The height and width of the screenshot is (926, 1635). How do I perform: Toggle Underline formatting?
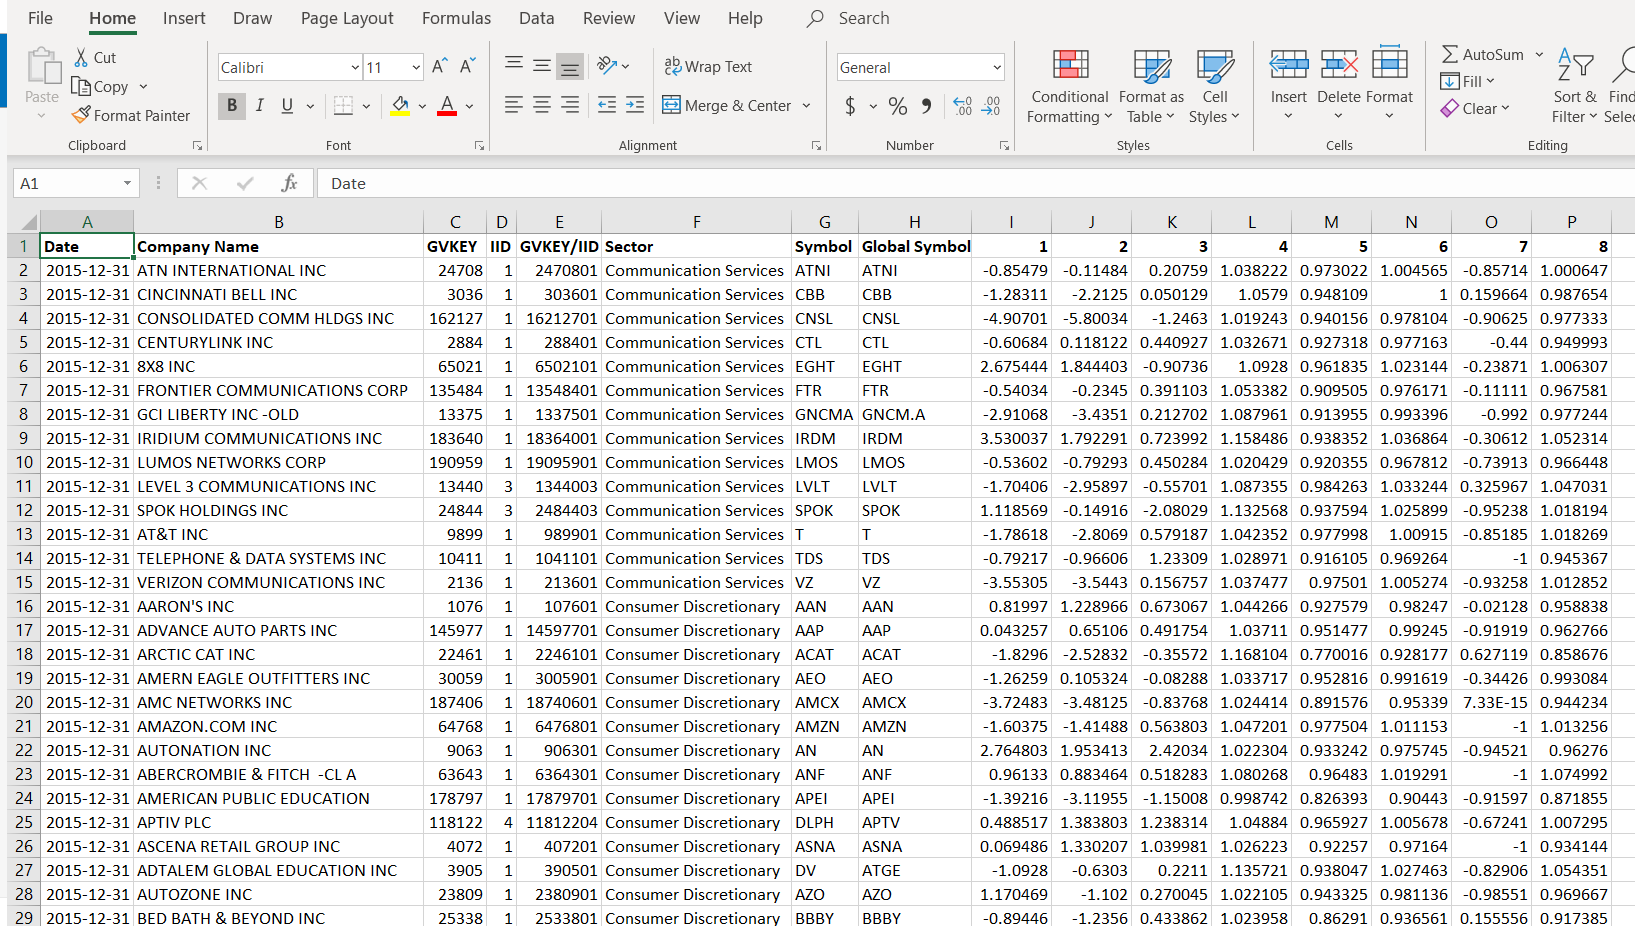(x=287, y=105)
